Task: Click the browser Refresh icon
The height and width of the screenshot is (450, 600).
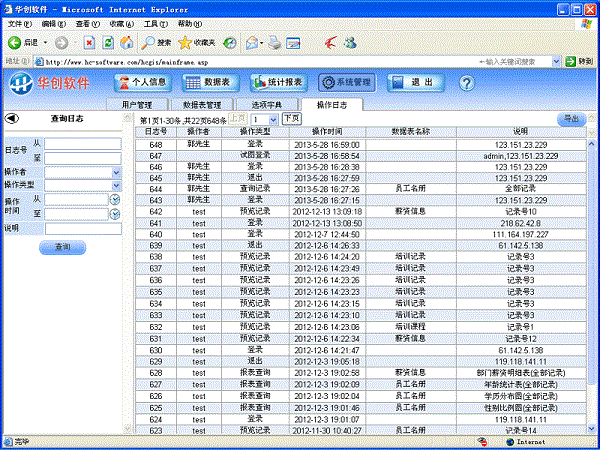Action: point(108,42)
